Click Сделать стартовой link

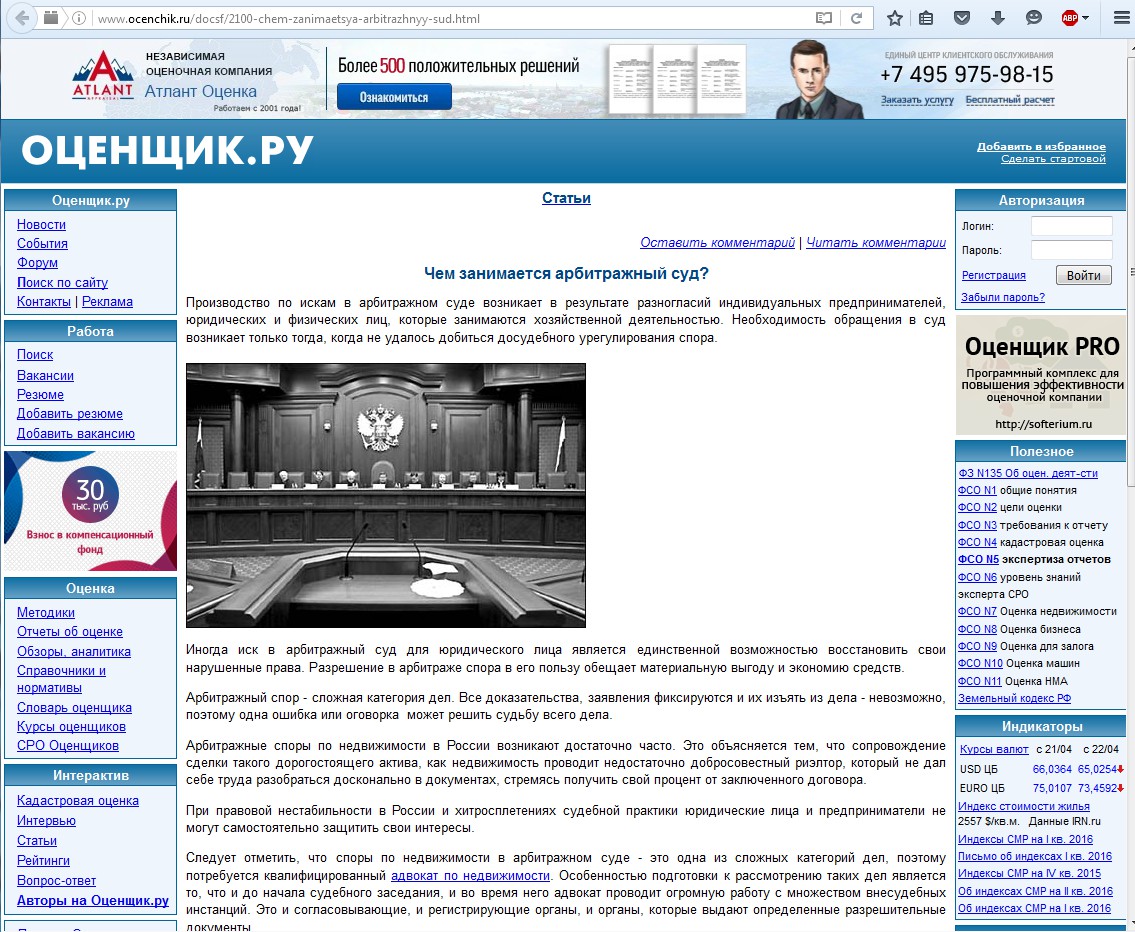1053,158
